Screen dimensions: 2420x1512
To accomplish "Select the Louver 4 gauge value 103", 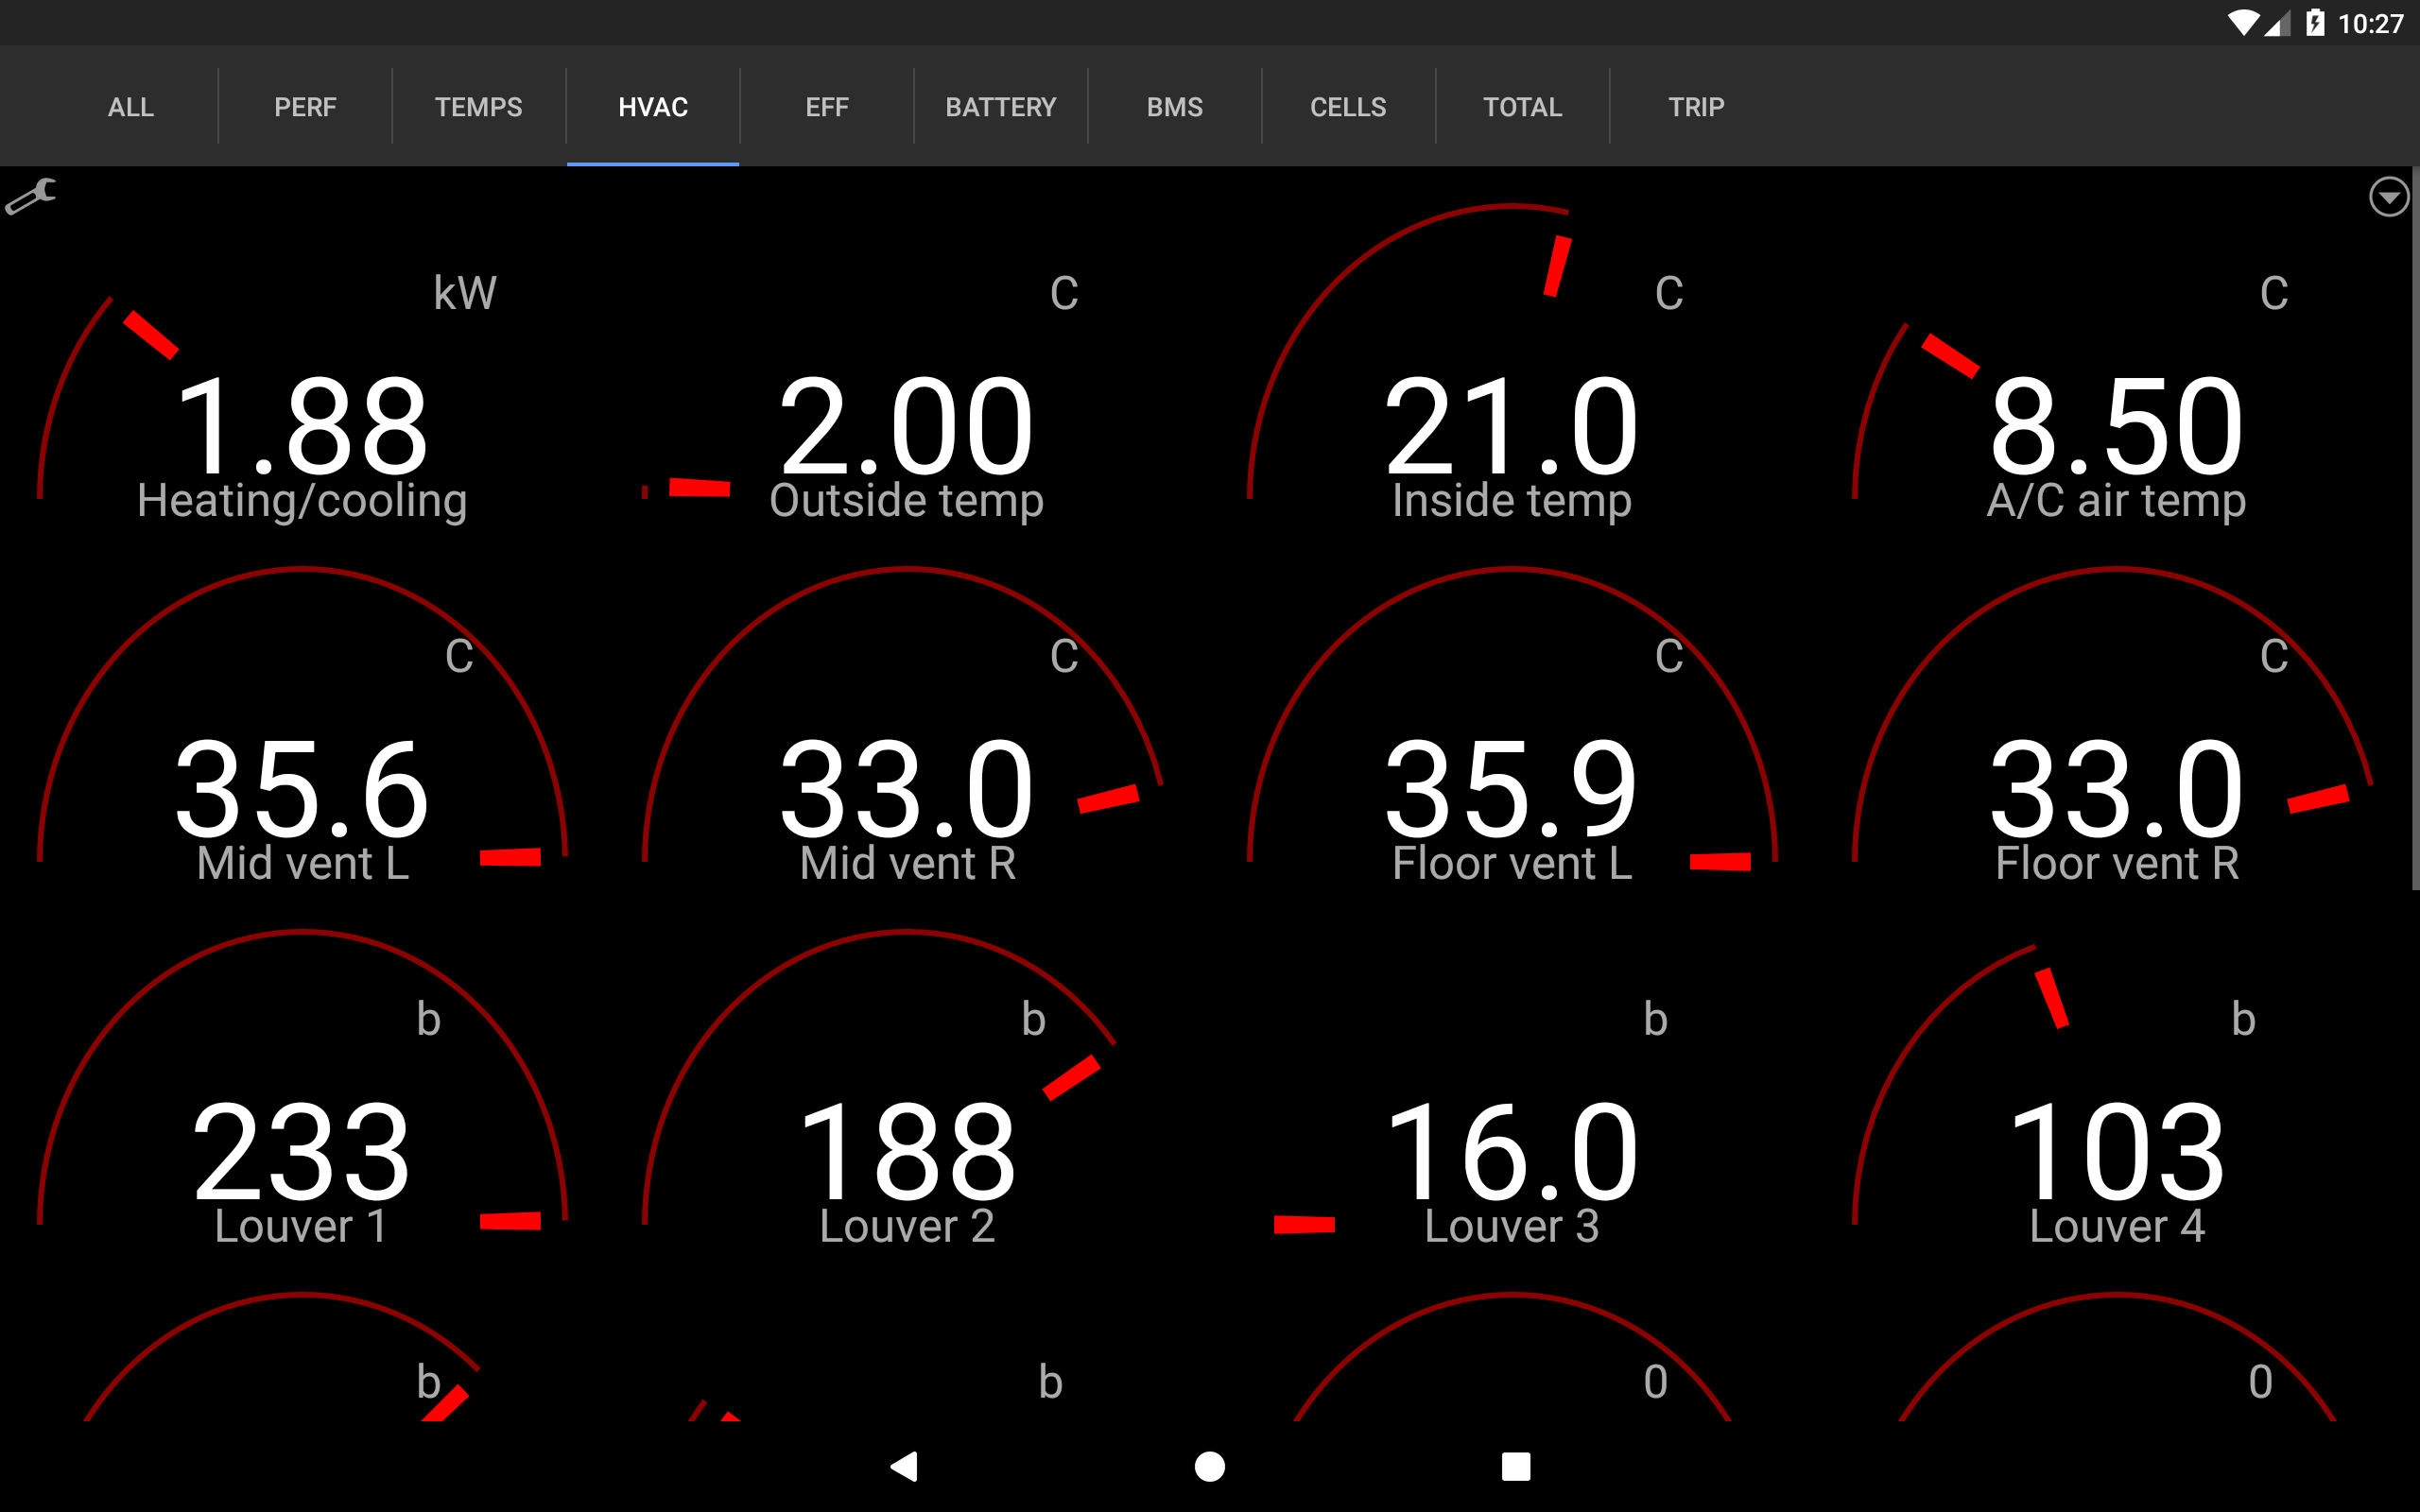I will pos(2117,1153).
